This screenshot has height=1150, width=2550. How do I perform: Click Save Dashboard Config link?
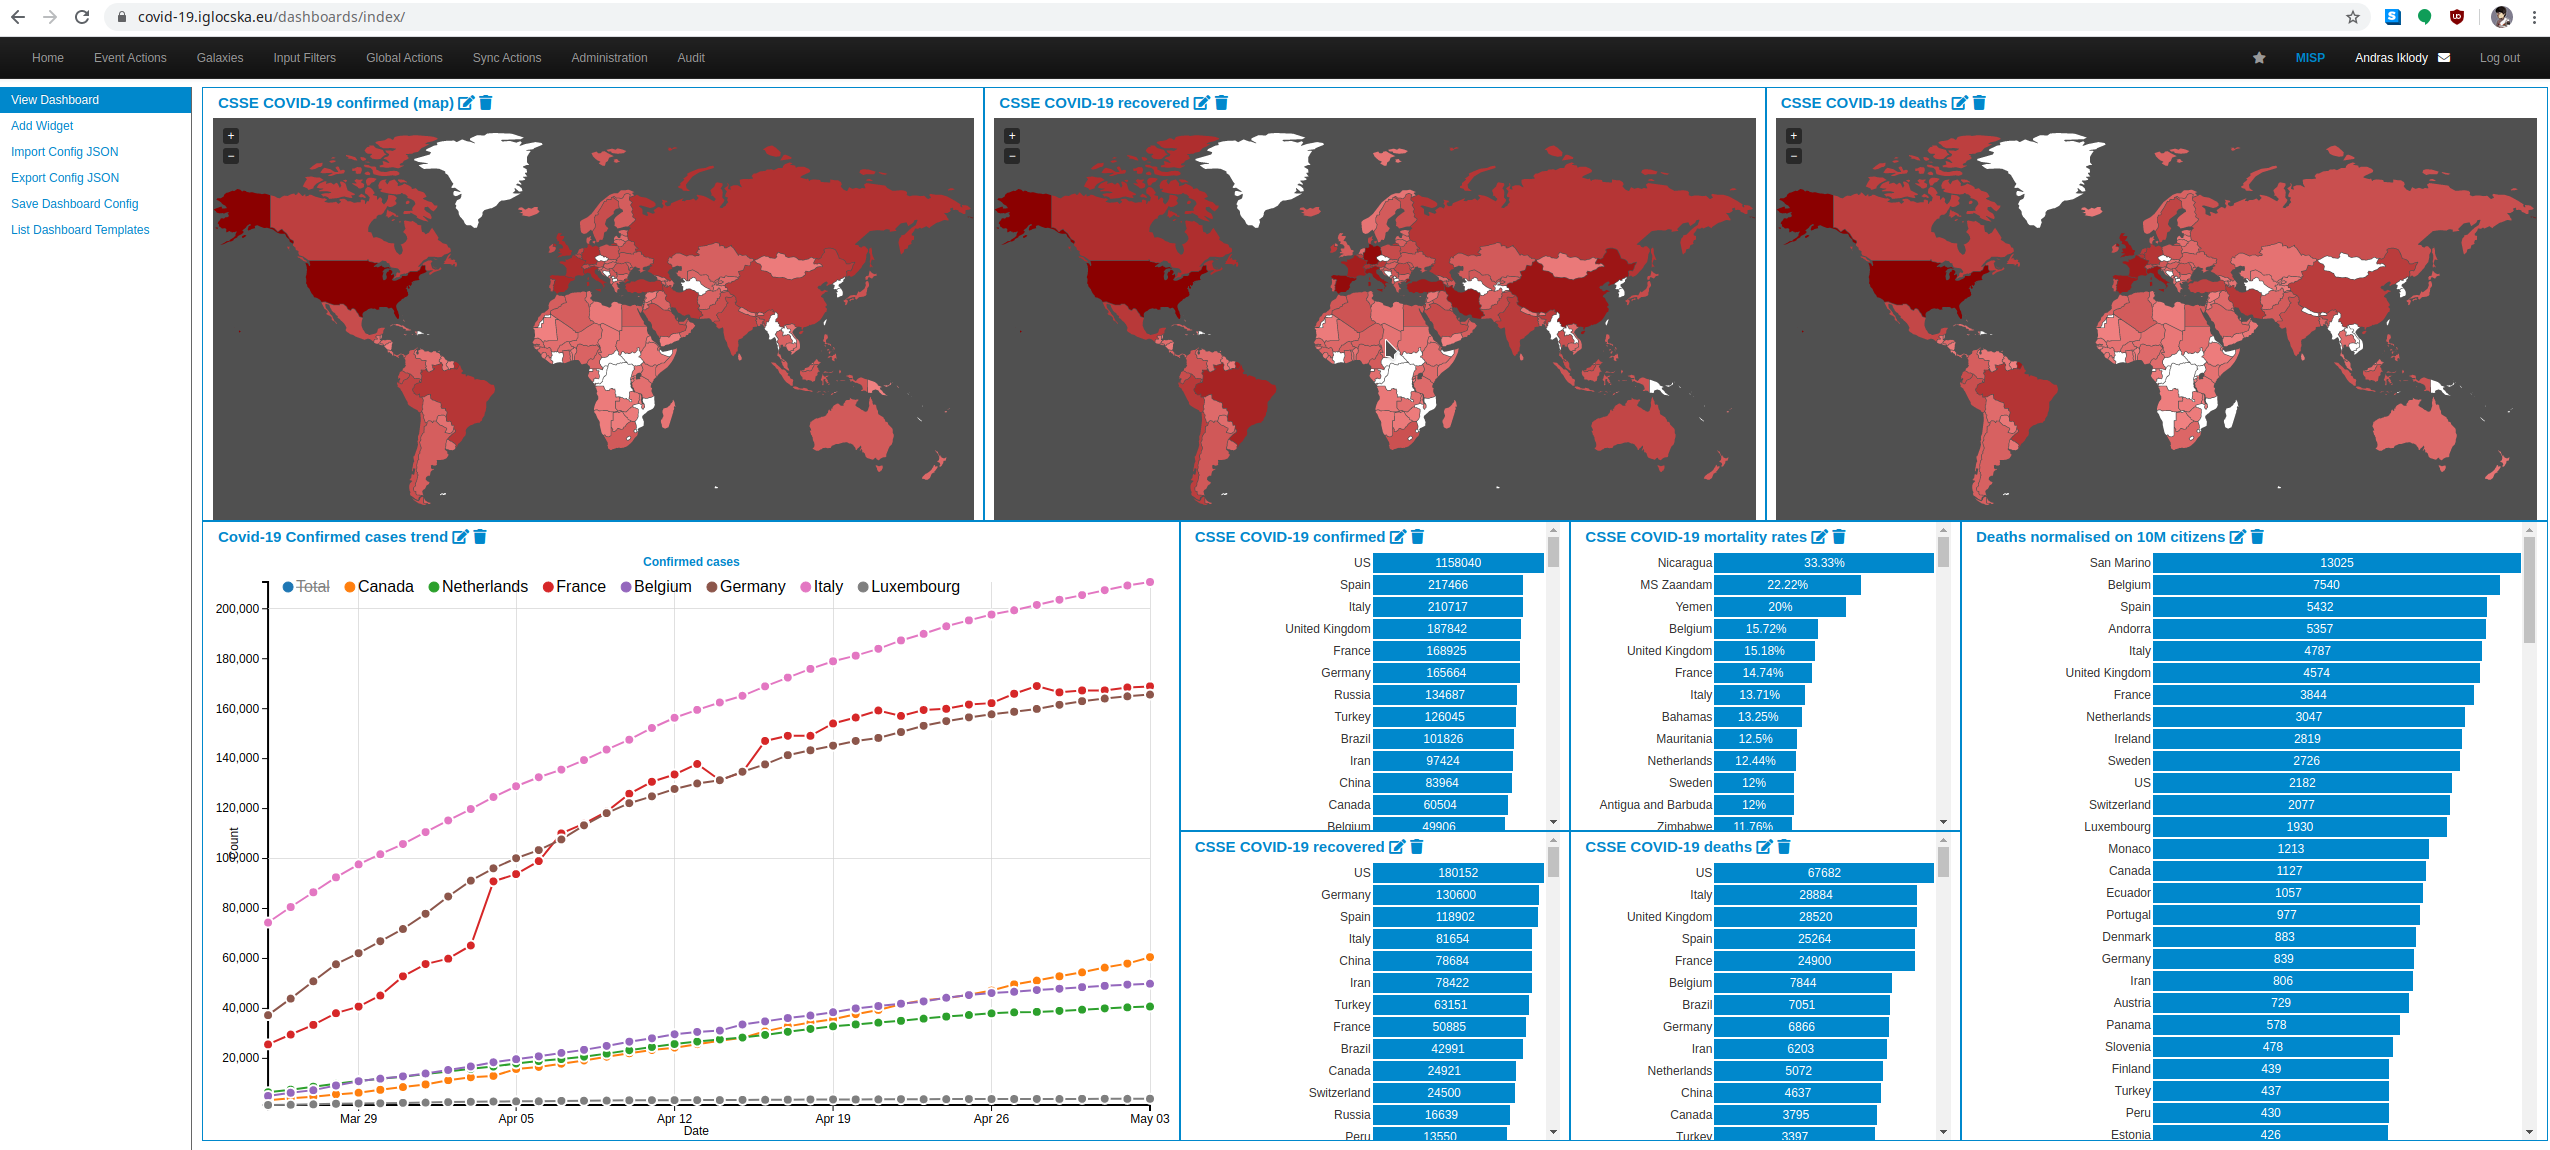[74, 204]
